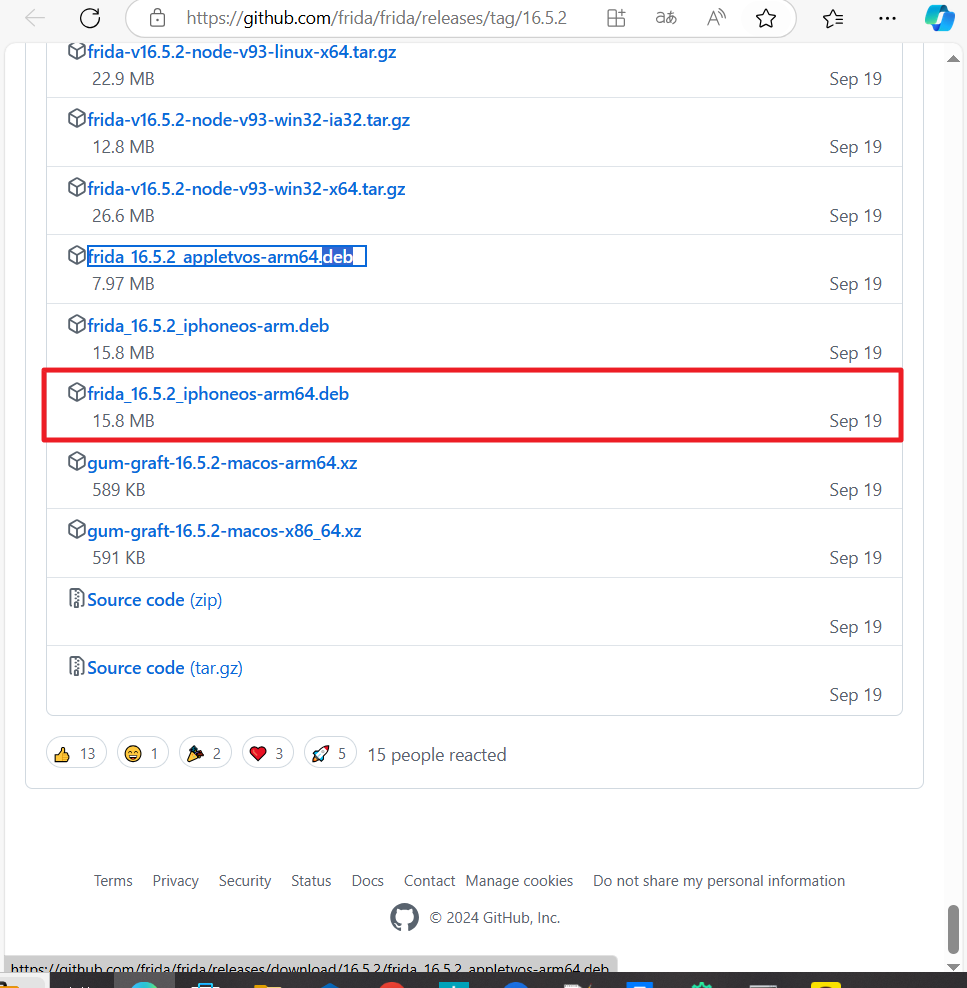Image resolution: width=967 pixels, height=988 pixels.
Task: Click package icon beside gum-graft macos-arm64.xz
Action: (76, 461)
